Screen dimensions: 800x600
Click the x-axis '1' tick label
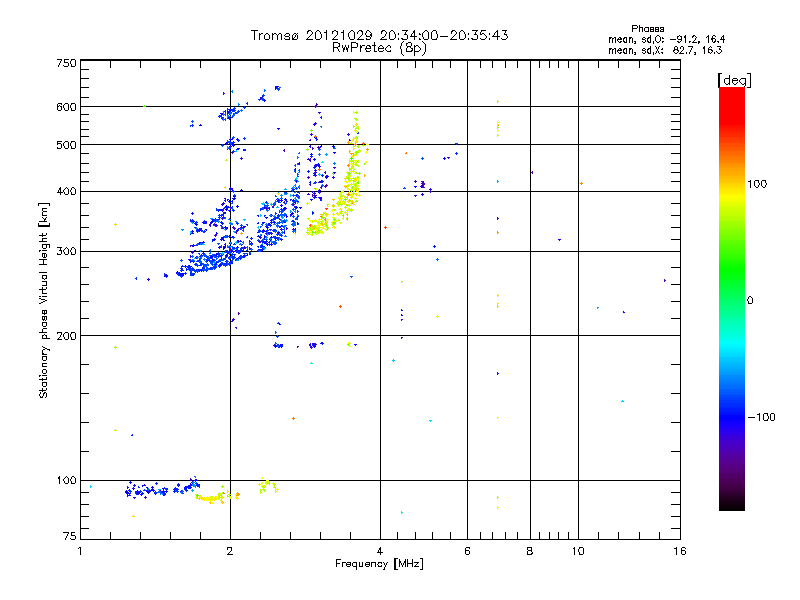[x=80, y=551]
